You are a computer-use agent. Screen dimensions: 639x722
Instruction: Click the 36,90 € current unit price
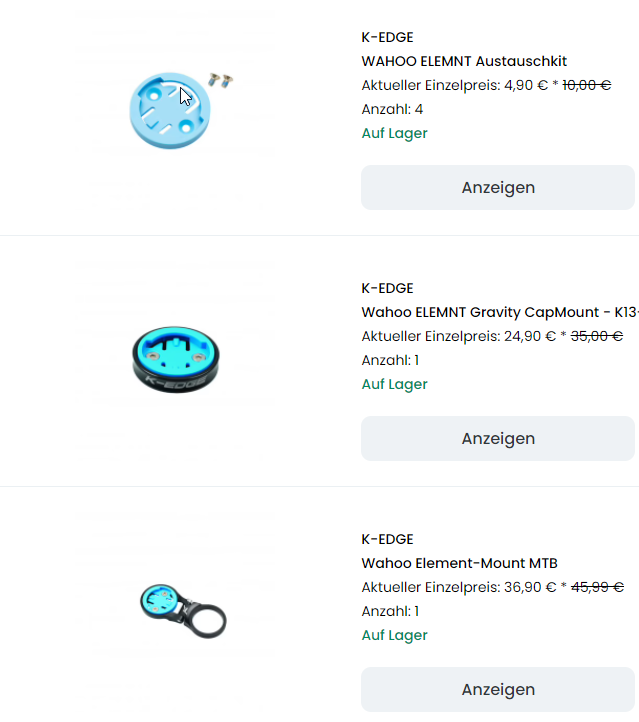pyautogui.click(x=530, y=587)
